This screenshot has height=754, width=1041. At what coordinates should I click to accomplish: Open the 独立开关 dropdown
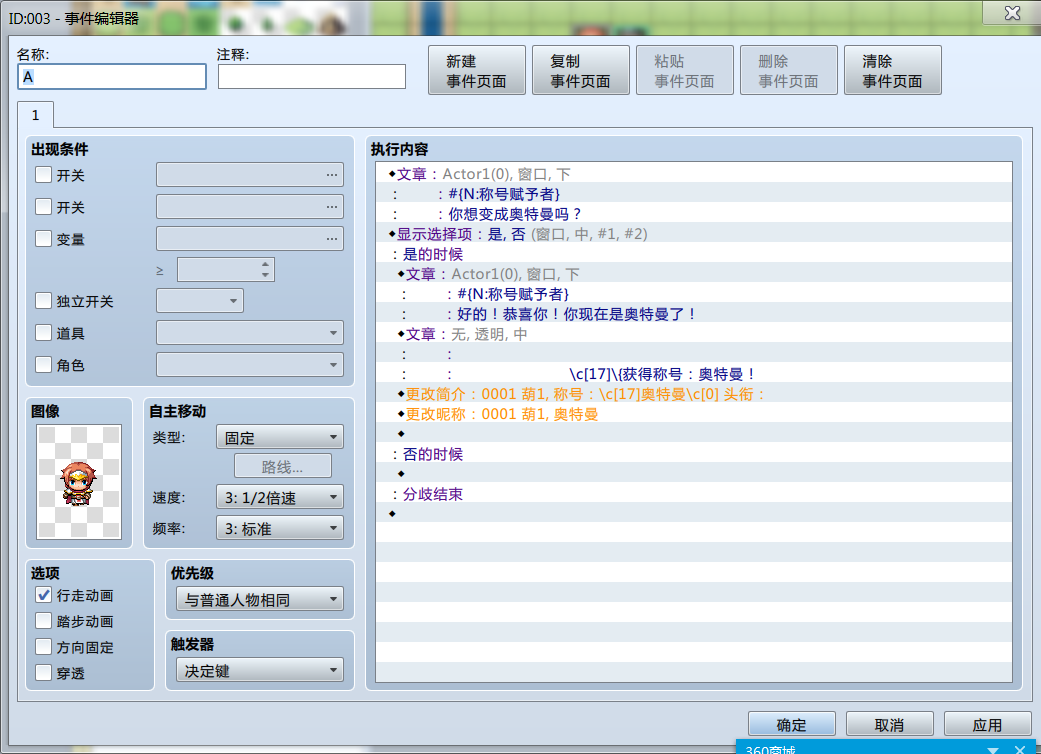[x=200, y=301]
